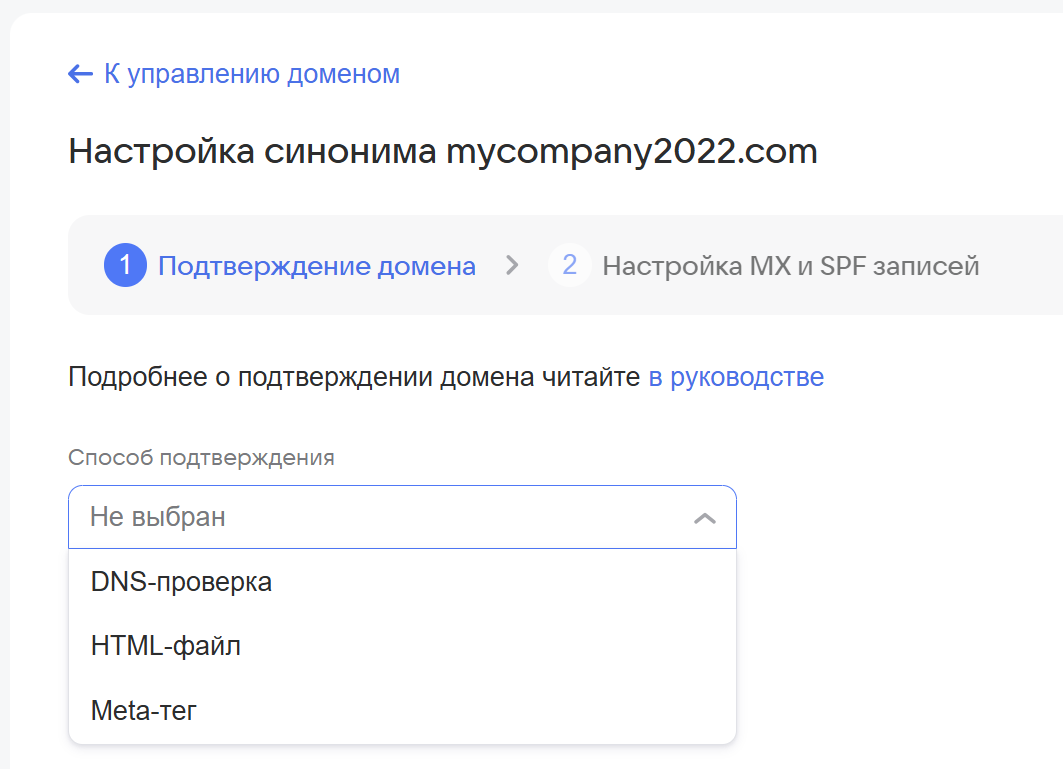Click the chevron separator between the steps
Screen dimensions: 1063x769
512,266
